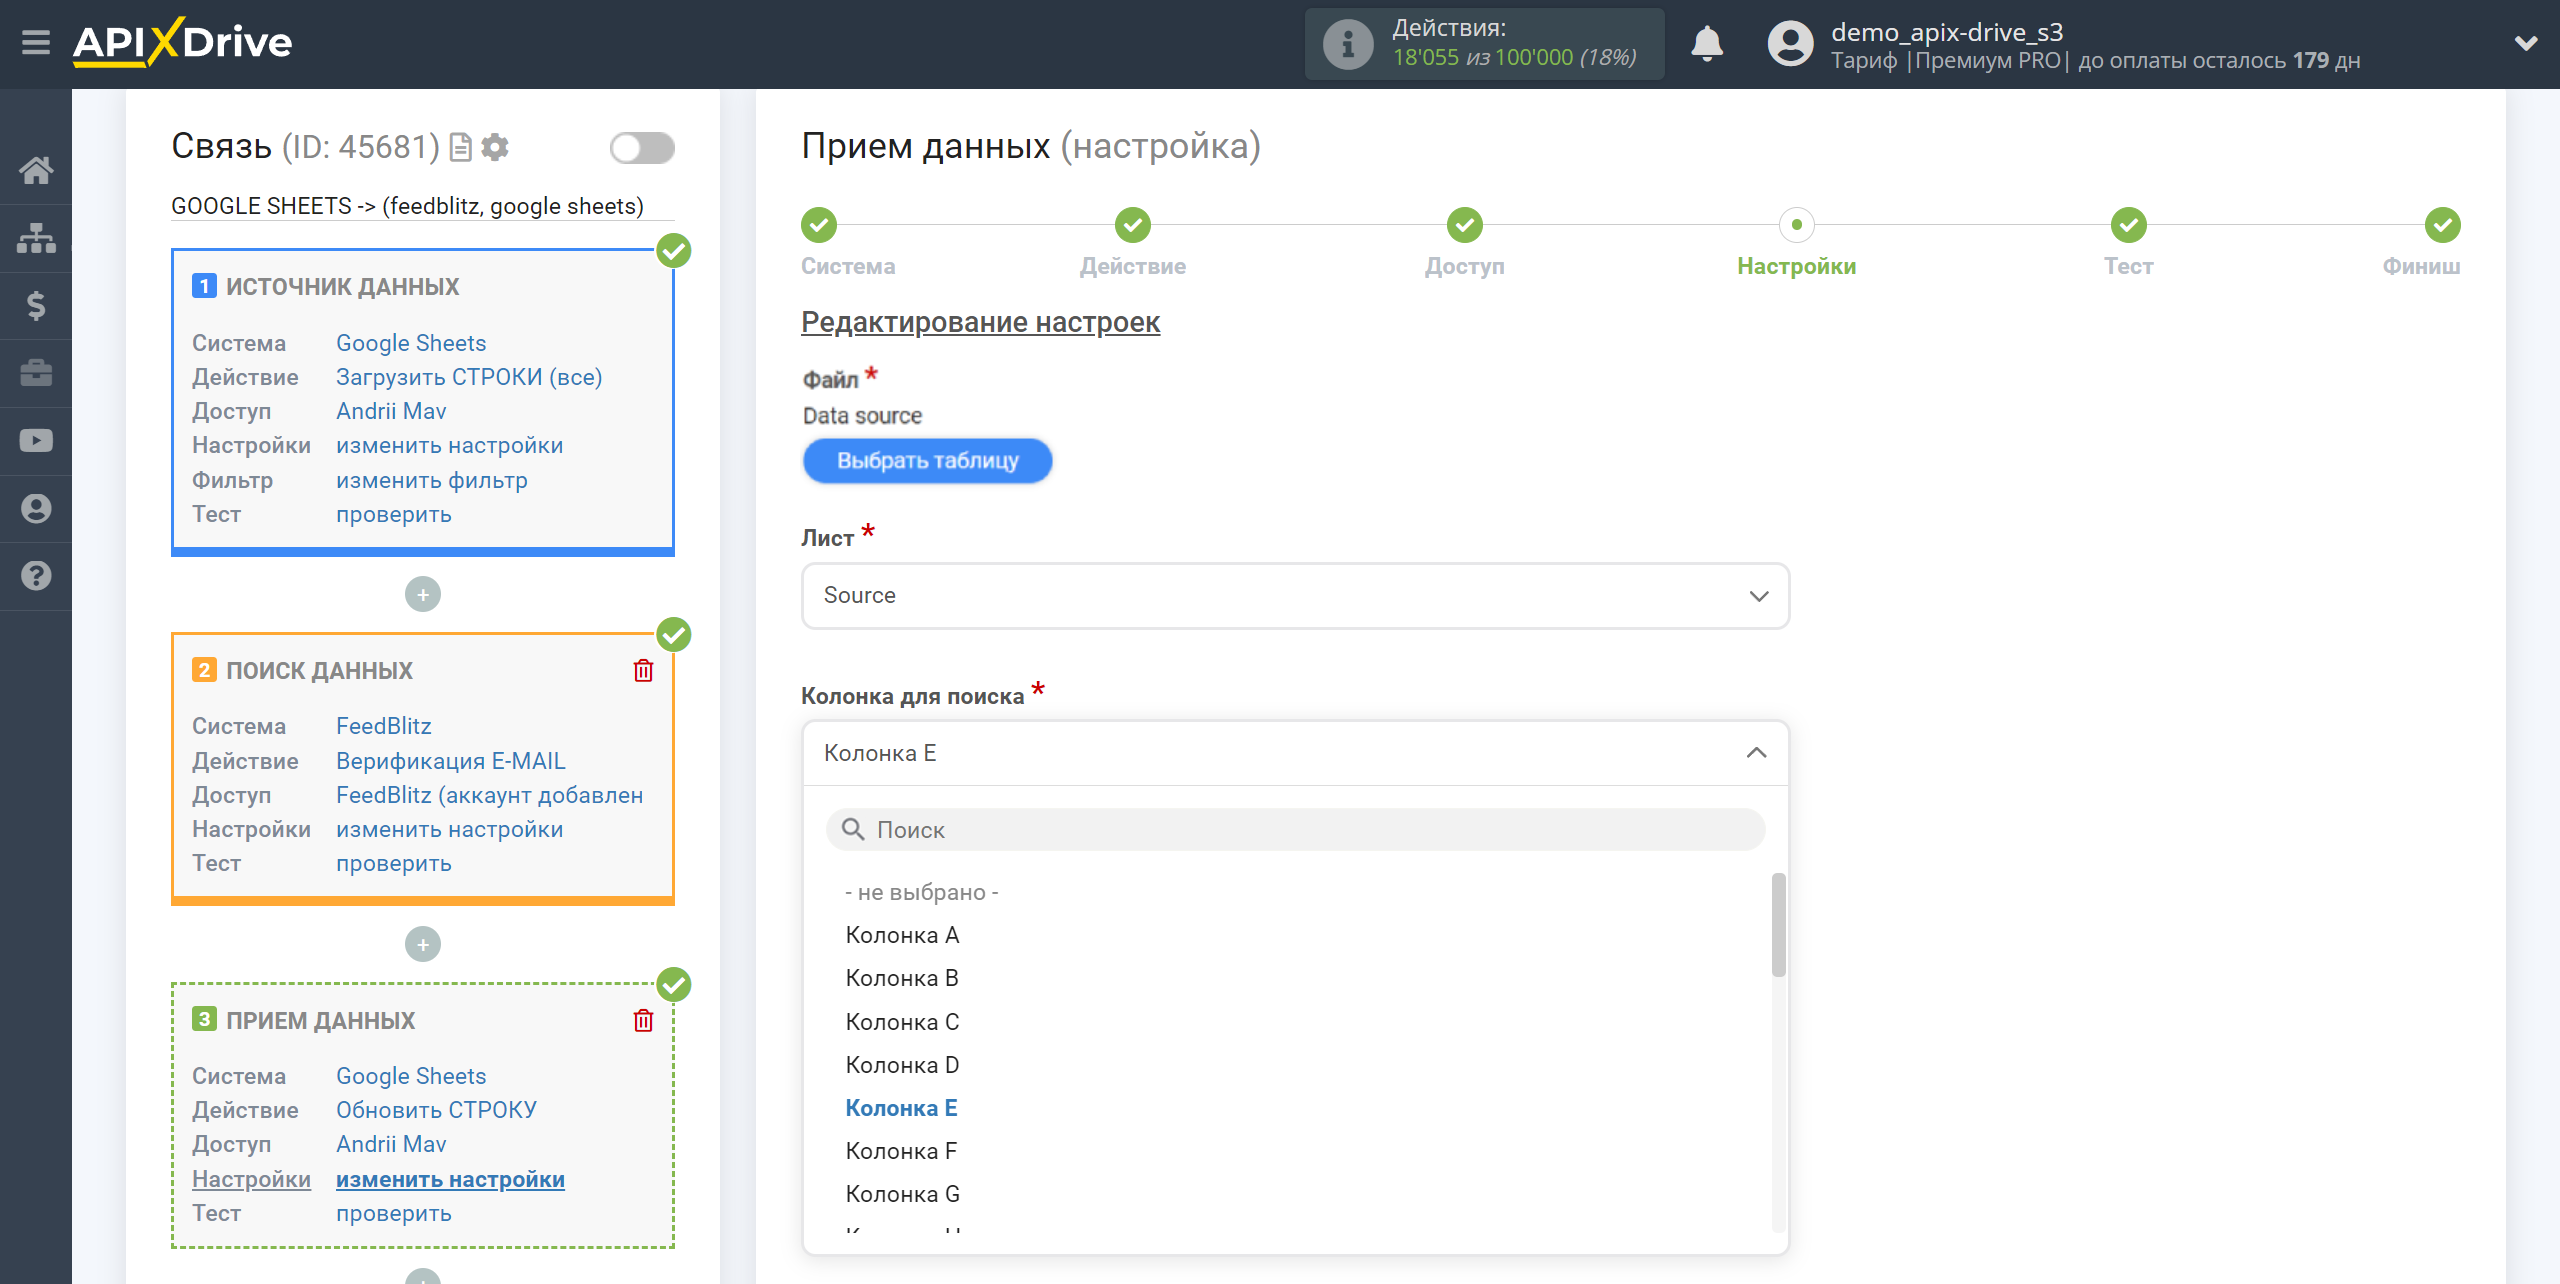2560x1284 pixels.
Task: Click the Редактирование настроек heading
Action: point(980,322)
